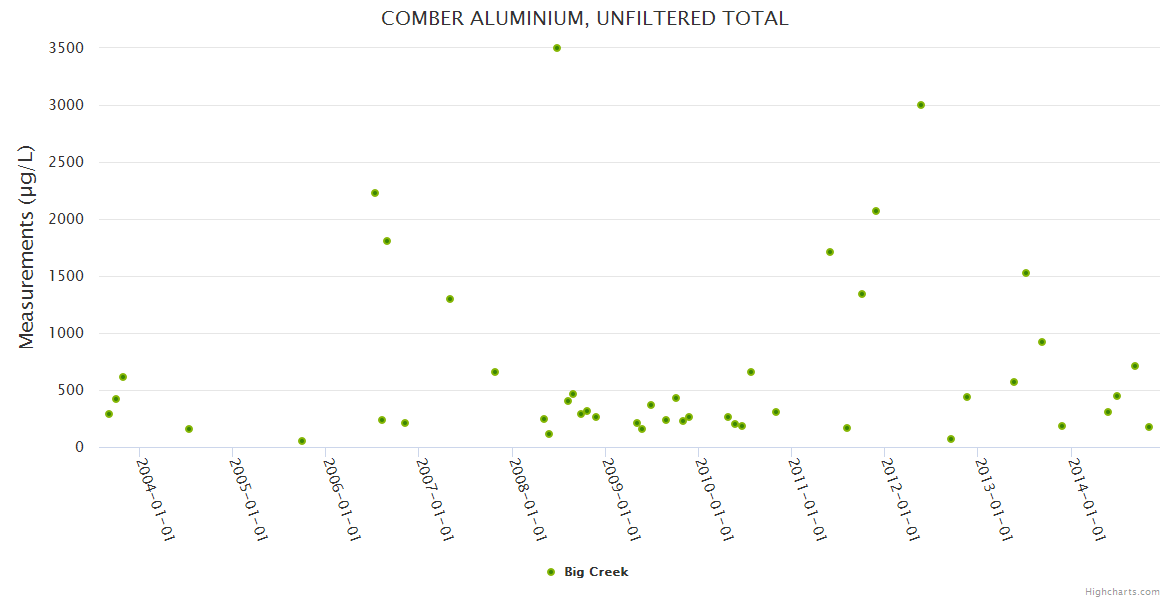The height and width of the screenshot is (600, 1170).
Task: Click the Measurements (µg/L) y-axis title
Action: [27, 247]
